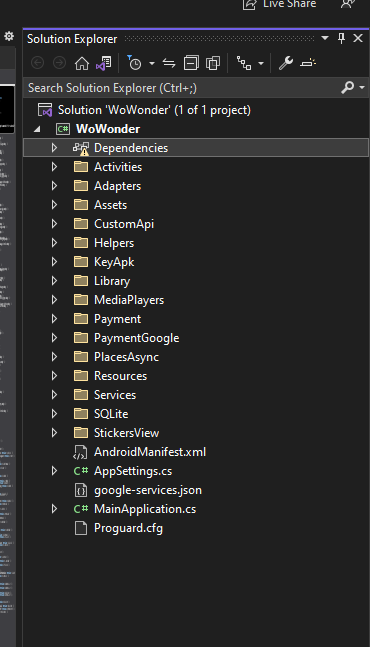The image size is (370, 647).
Task: Open Pending Changes Filter clock icon
Action: pos(134,63)
